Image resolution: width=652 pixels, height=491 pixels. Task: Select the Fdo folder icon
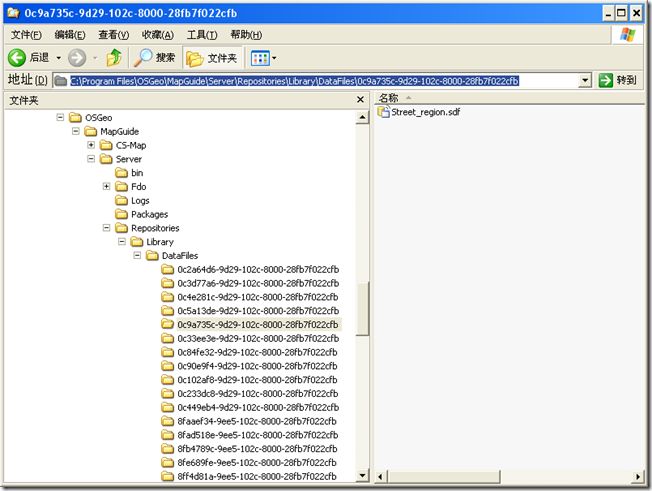121,186
